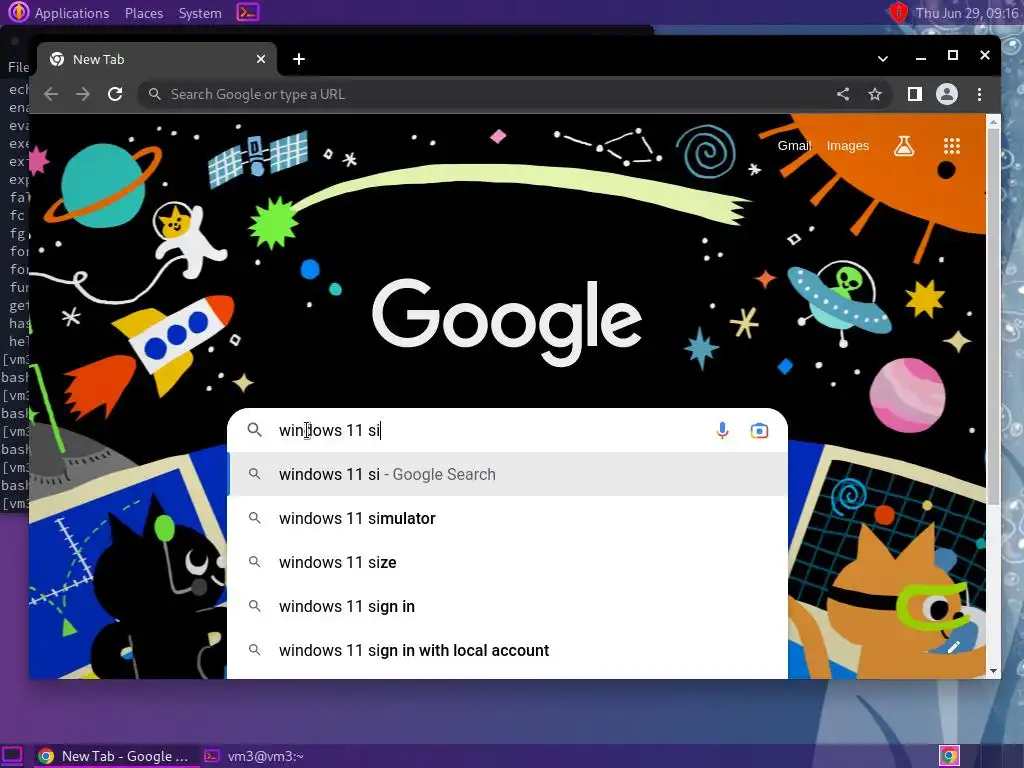
Task: Click the magnifier in Google search box
Action: (255, 430)
